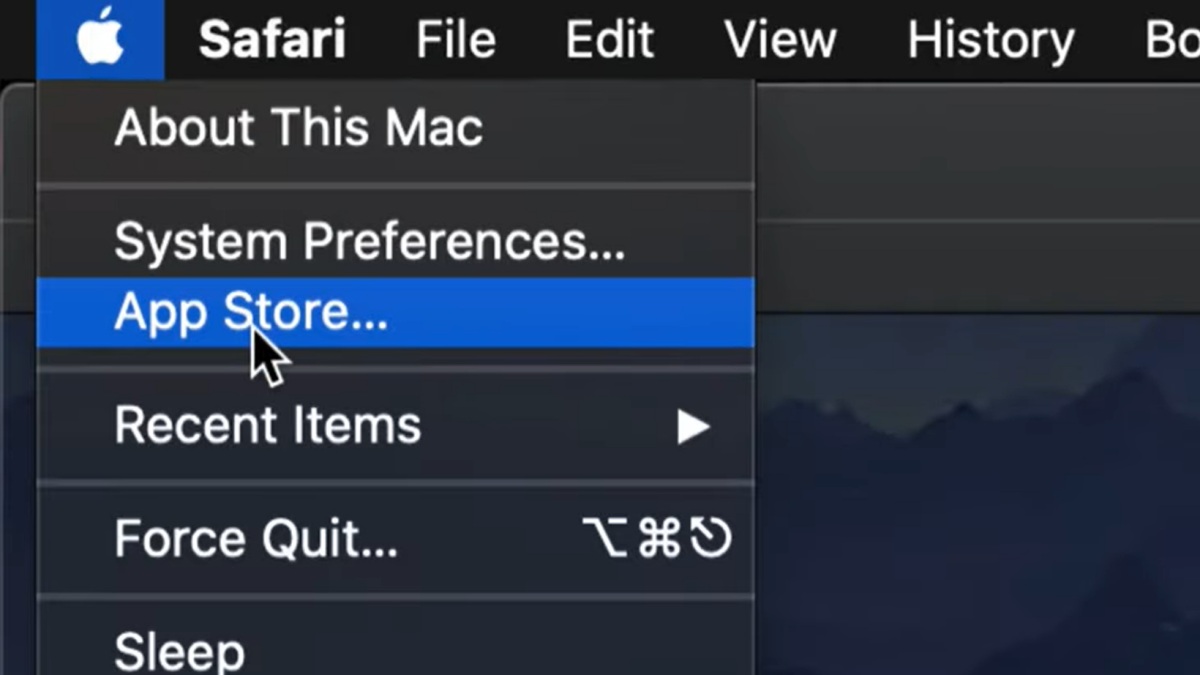This screenshot has height=675, width=1200.
Task: Open the History menu
Action: (x=990, y=40)
